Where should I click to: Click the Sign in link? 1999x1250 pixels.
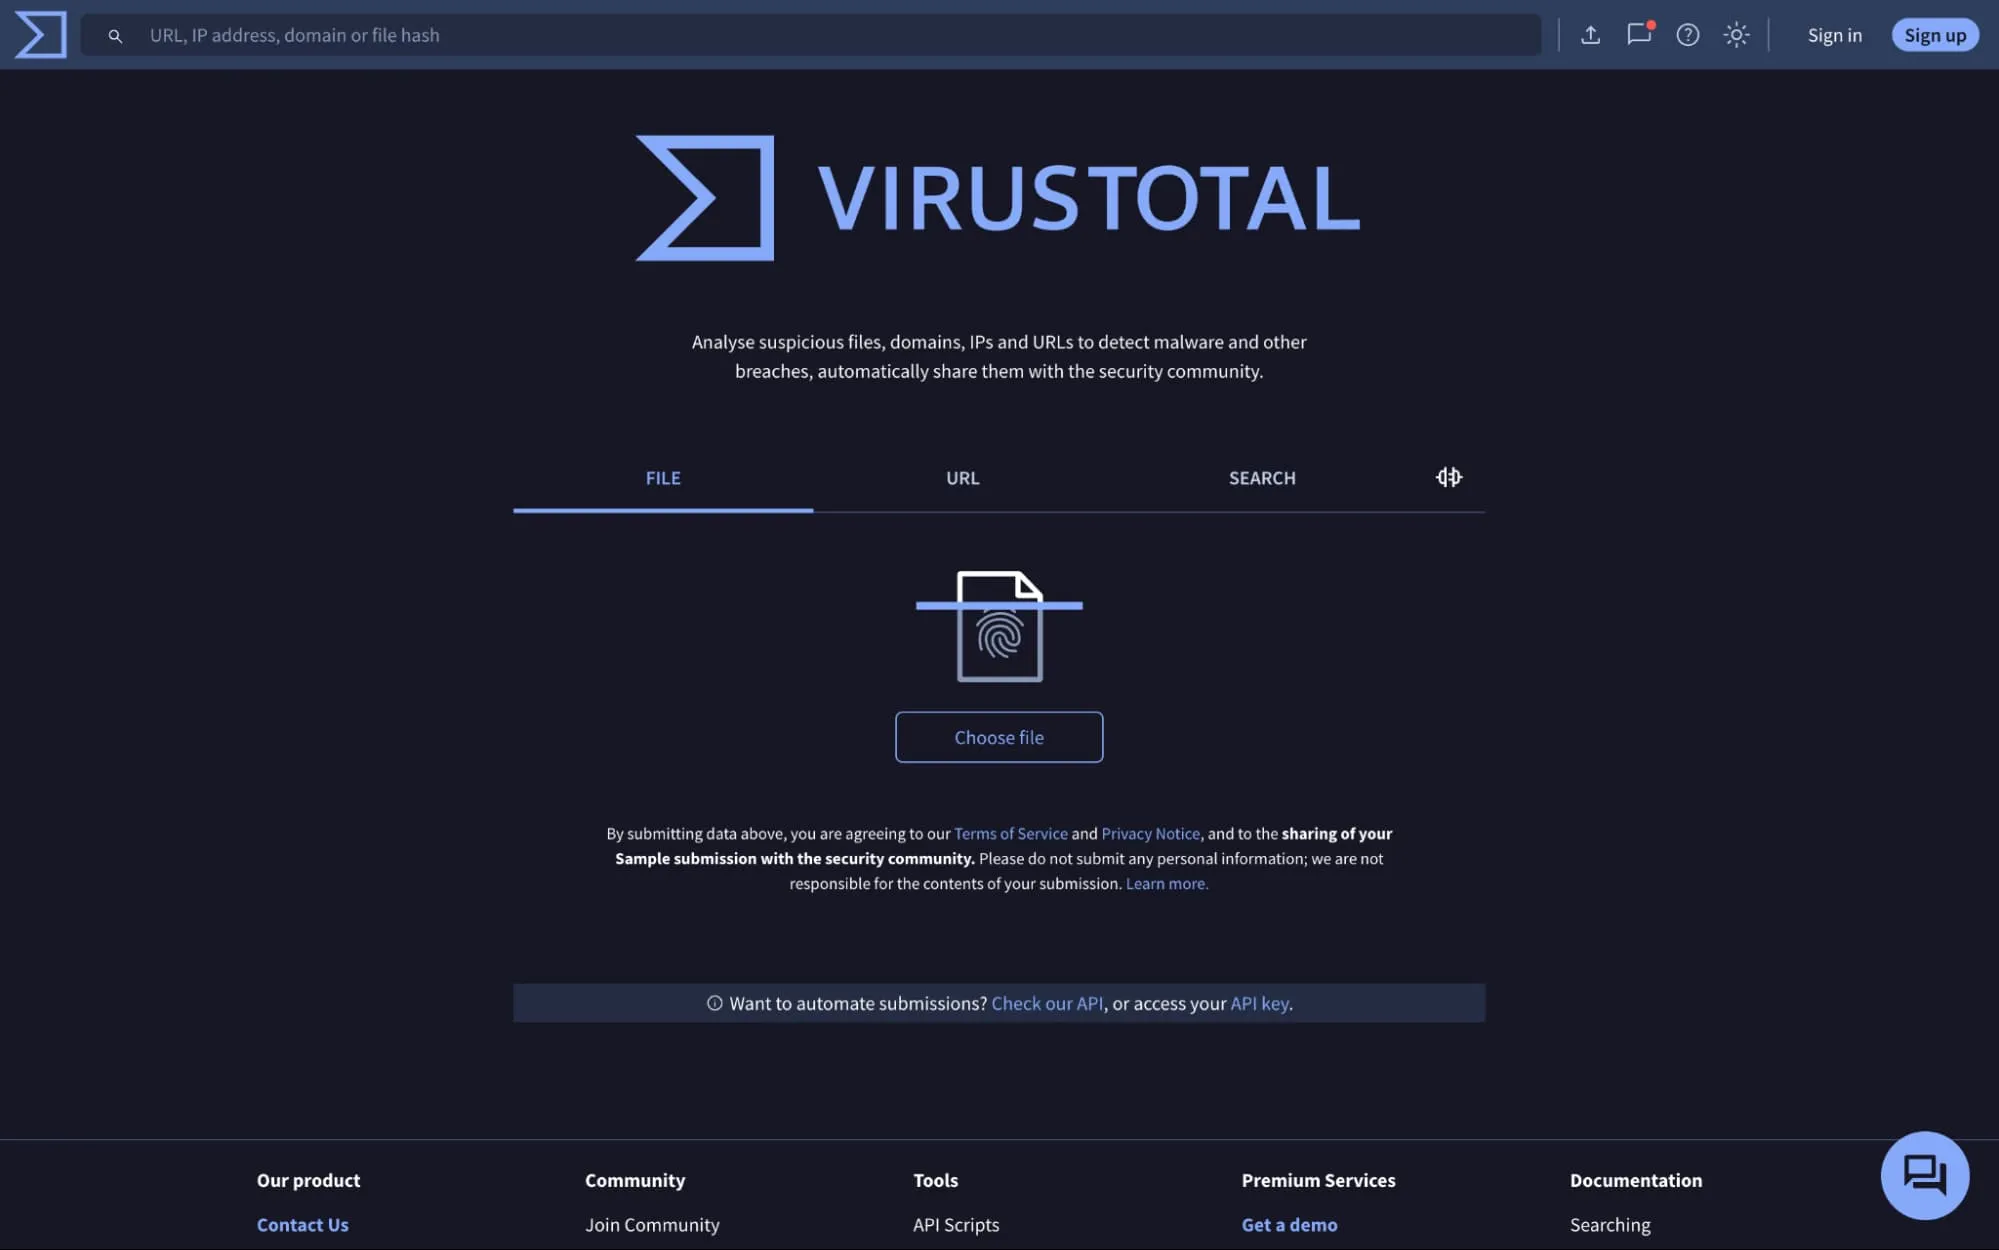(1834, 34)
